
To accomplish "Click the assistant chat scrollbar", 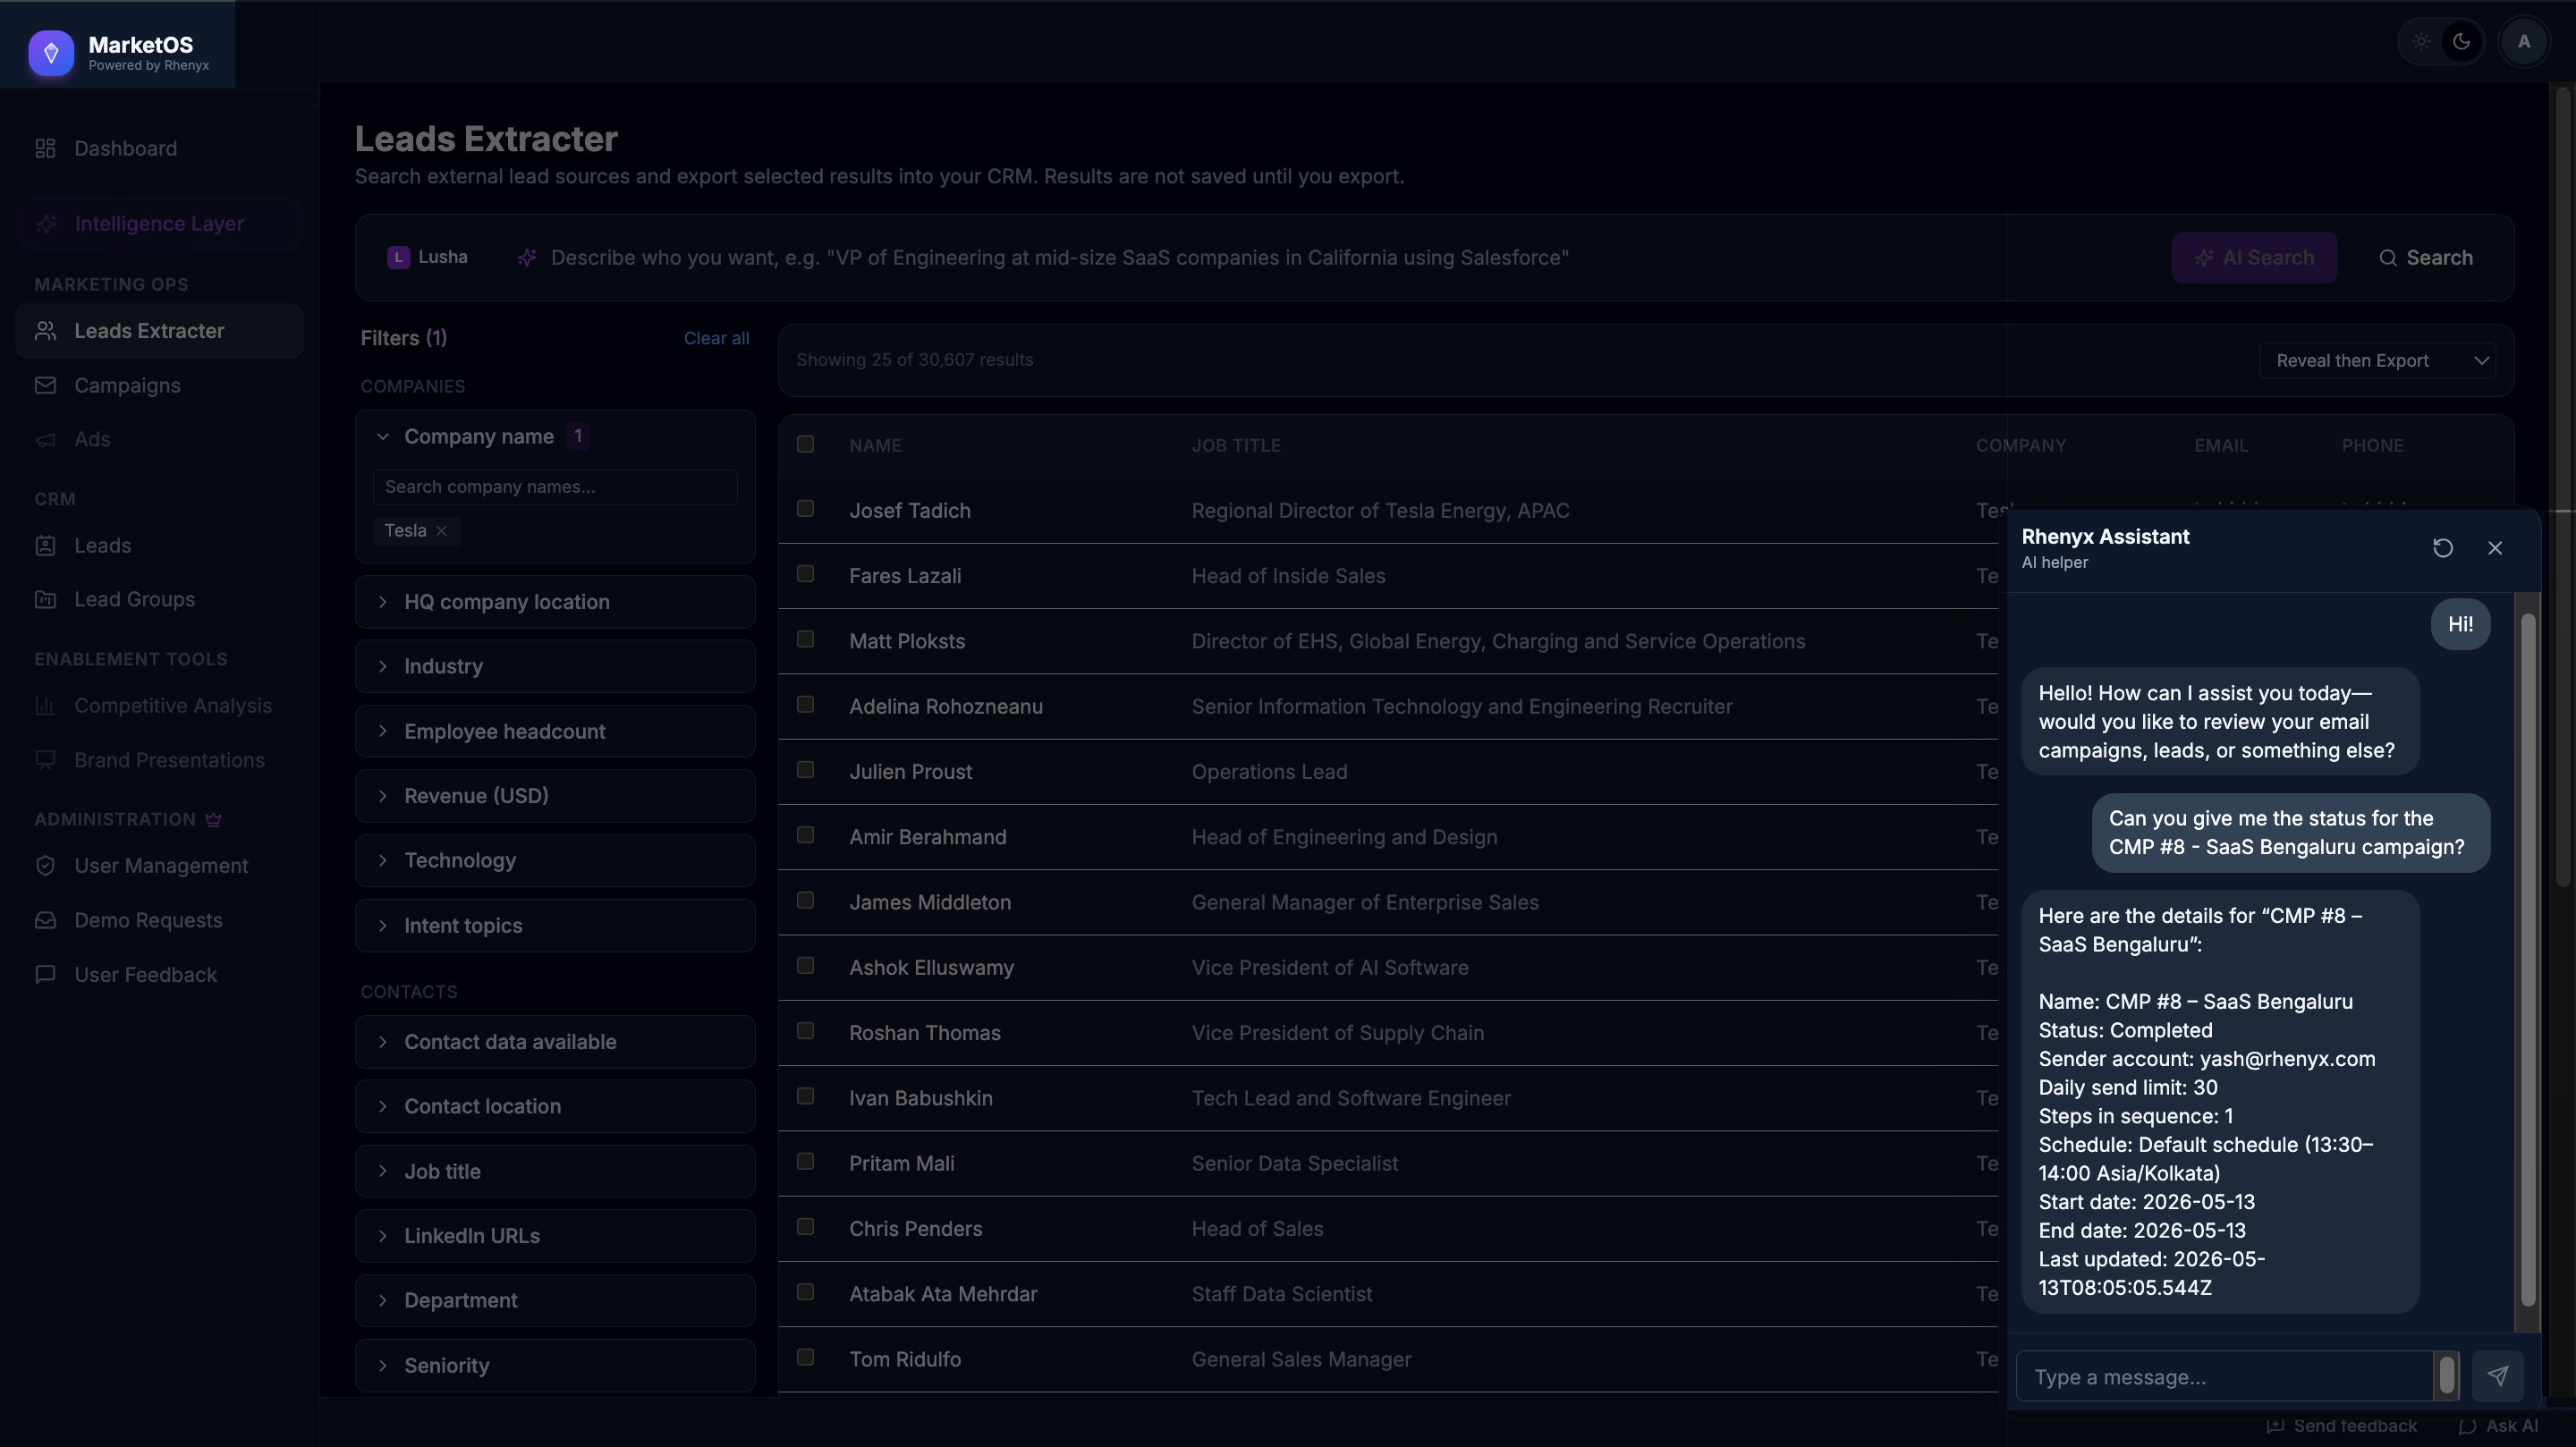I will (x=2528, y=960).
